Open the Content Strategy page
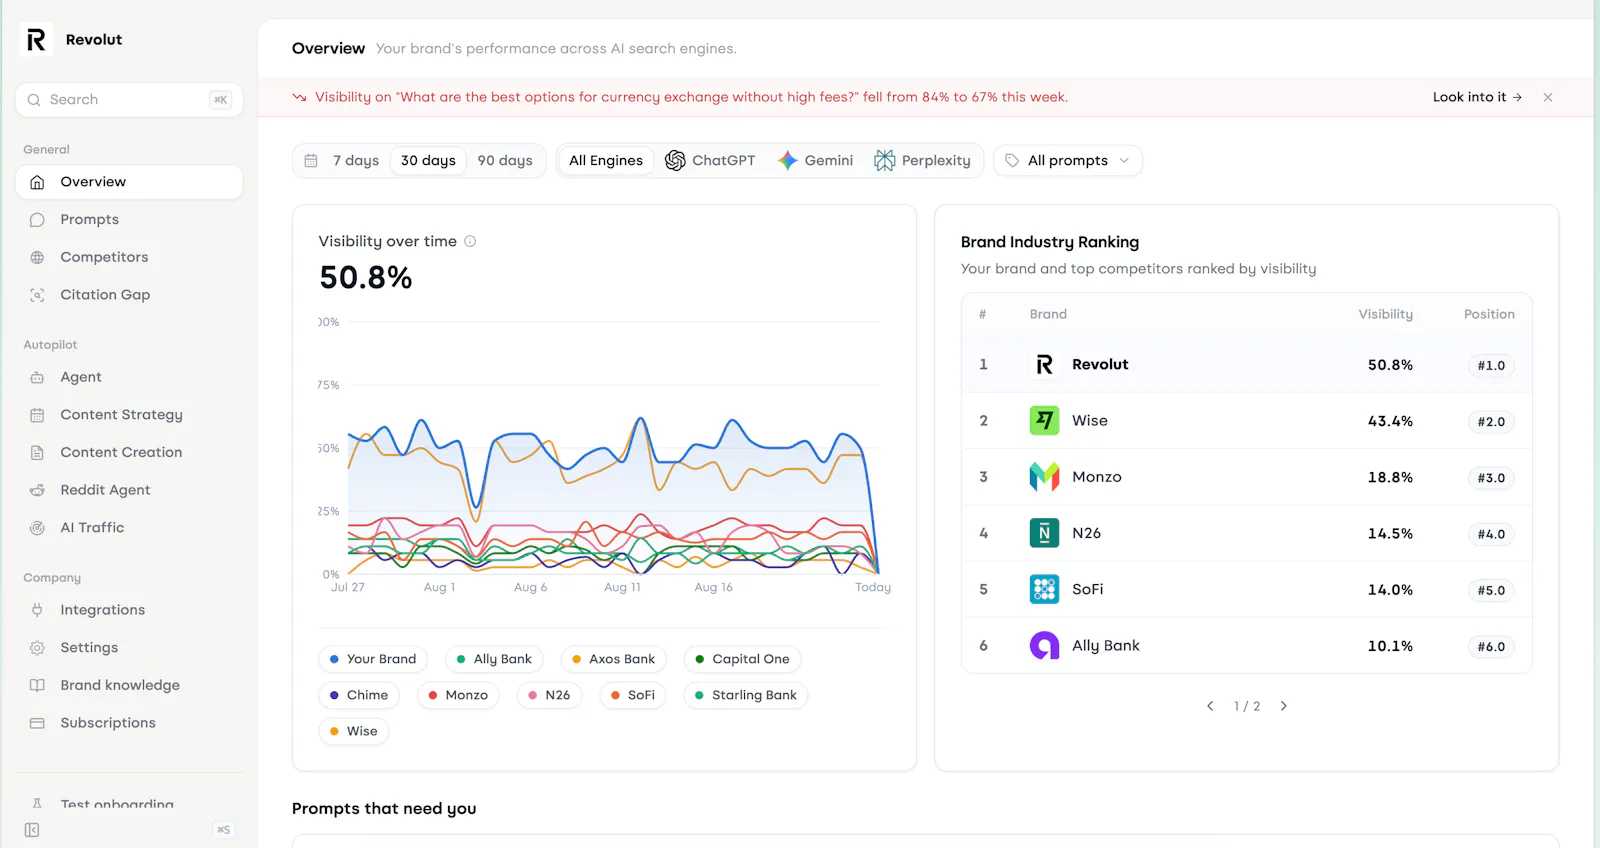The height and width of the screenshot is (848, 1600). tap(129, 415)
